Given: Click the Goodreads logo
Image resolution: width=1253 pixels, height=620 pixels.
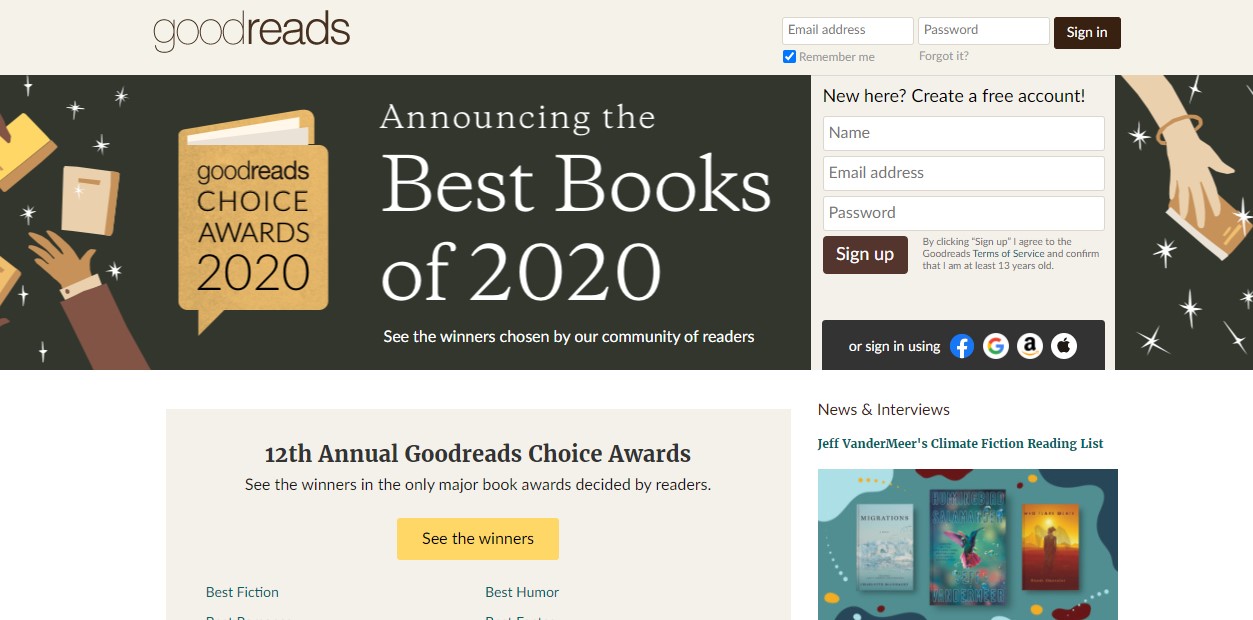Looking at the screenshot, I should point(251,32).
